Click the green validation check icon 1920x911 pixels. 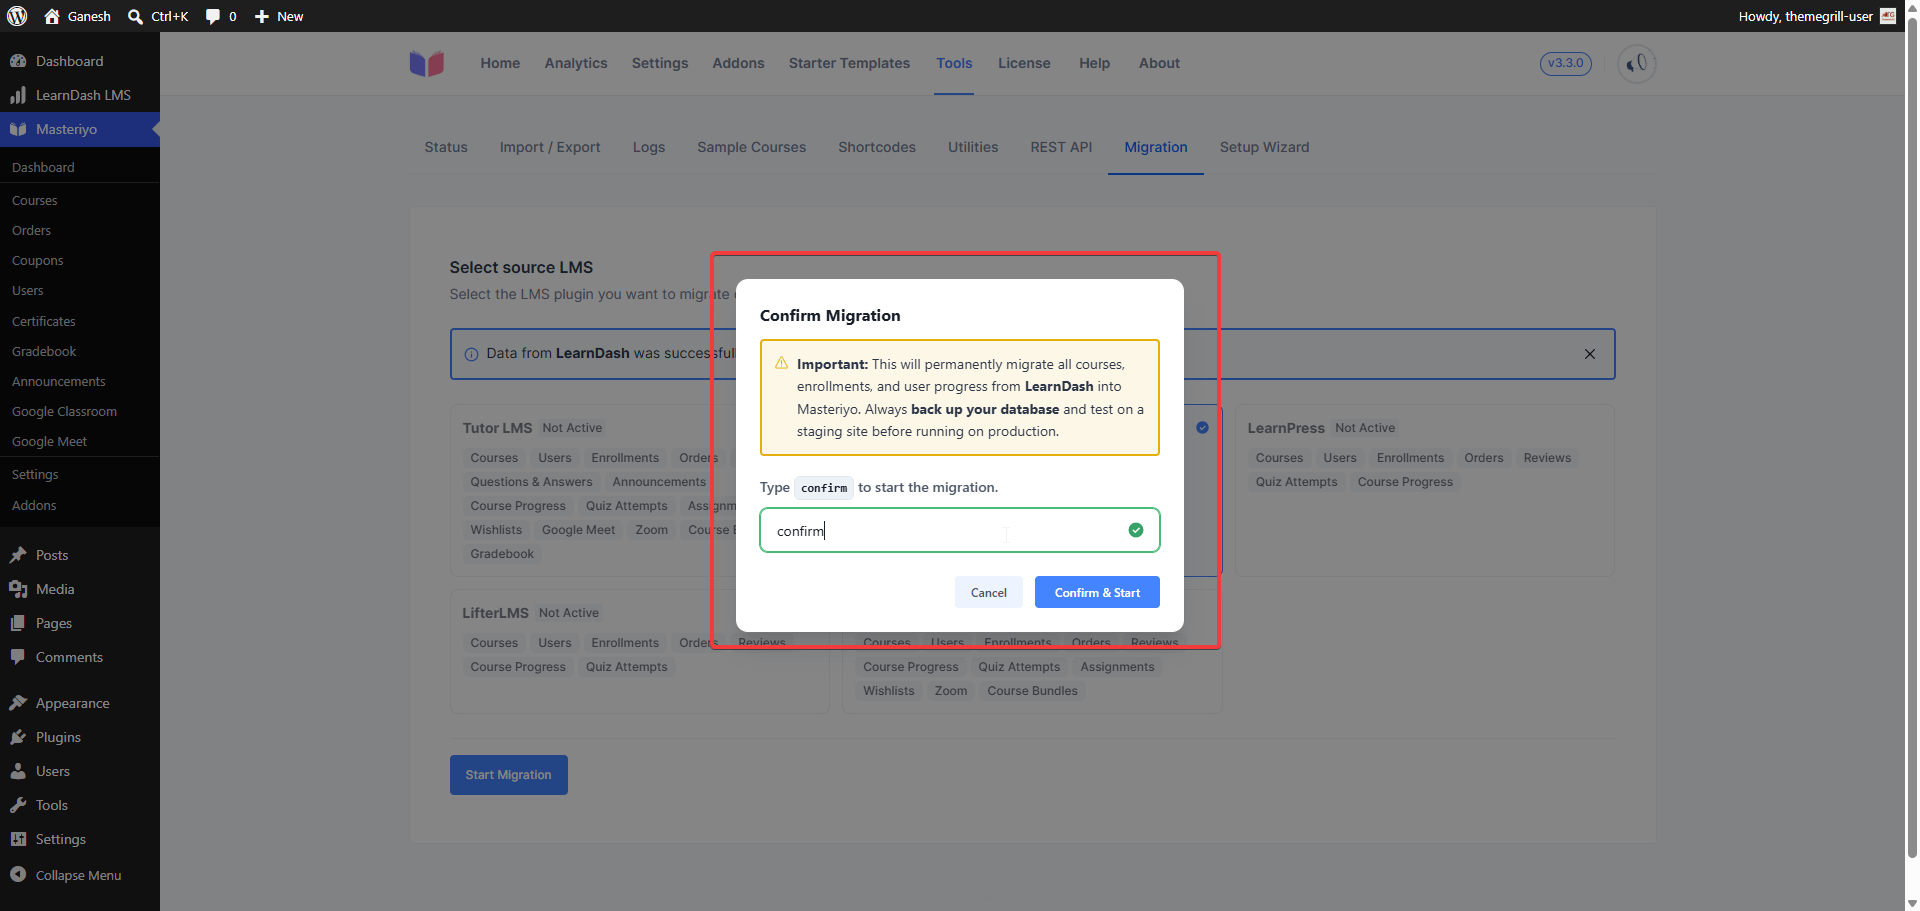tap(1136, 530)
